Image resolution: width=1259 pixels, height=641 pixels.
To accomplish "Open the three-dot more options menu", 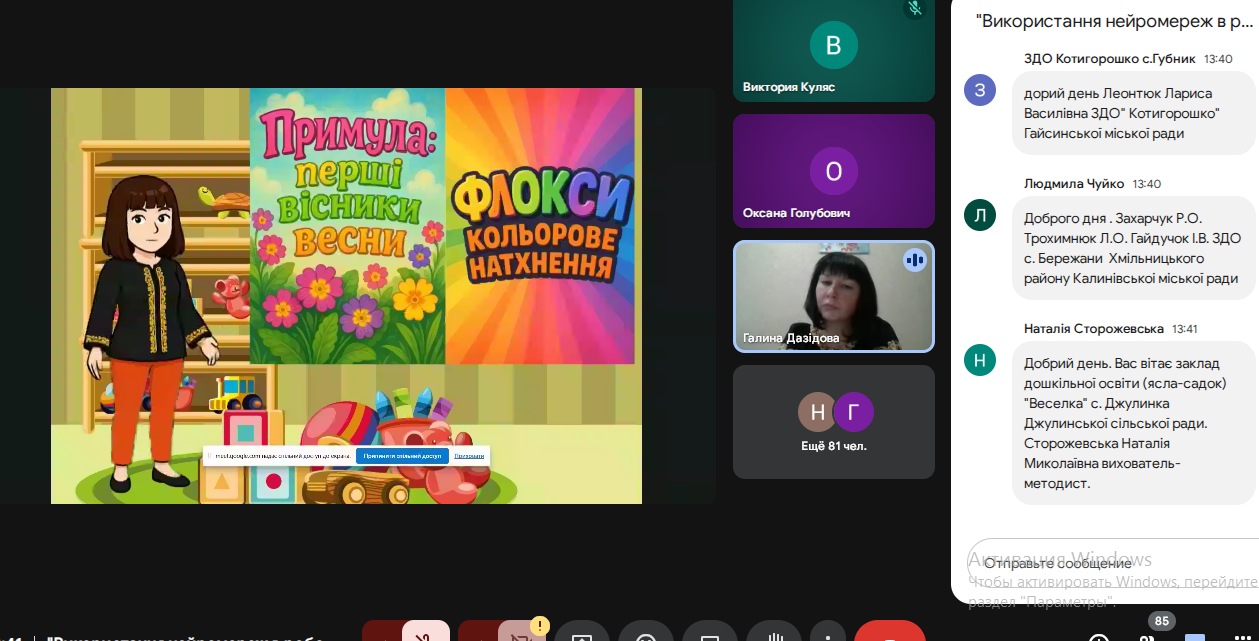I will click(828, 634).
